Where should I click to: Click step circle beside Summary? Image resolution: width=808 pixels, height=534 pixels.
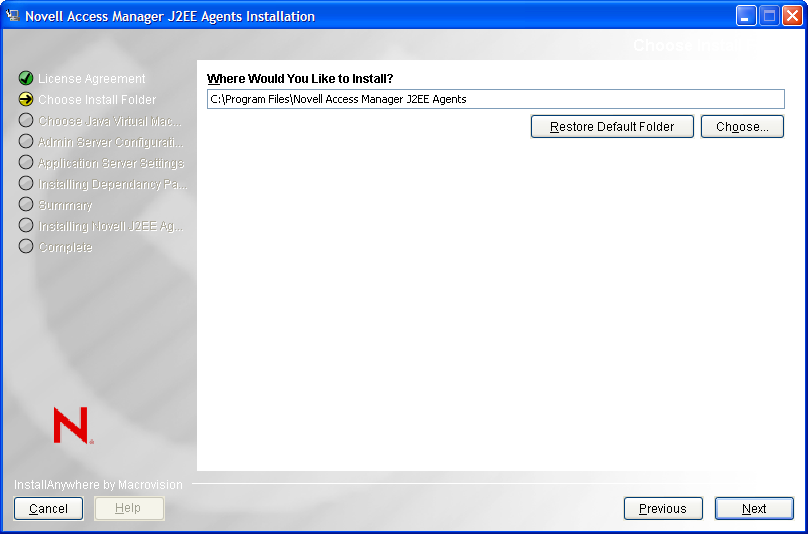click(26, 205)
